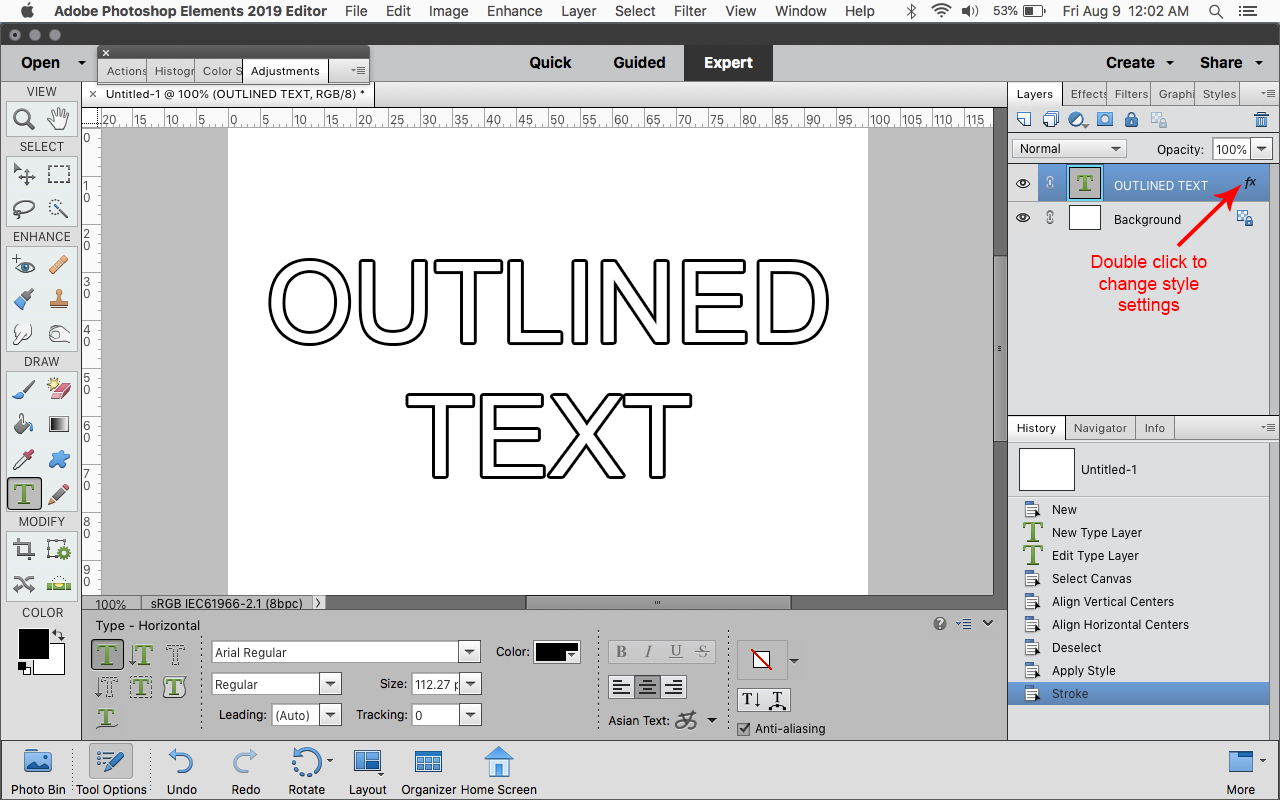Image resolution: width=1280 pixels, height=800 pixels.
Task: Open the Normal blending mode dropdown
Action: (1068, 147)
